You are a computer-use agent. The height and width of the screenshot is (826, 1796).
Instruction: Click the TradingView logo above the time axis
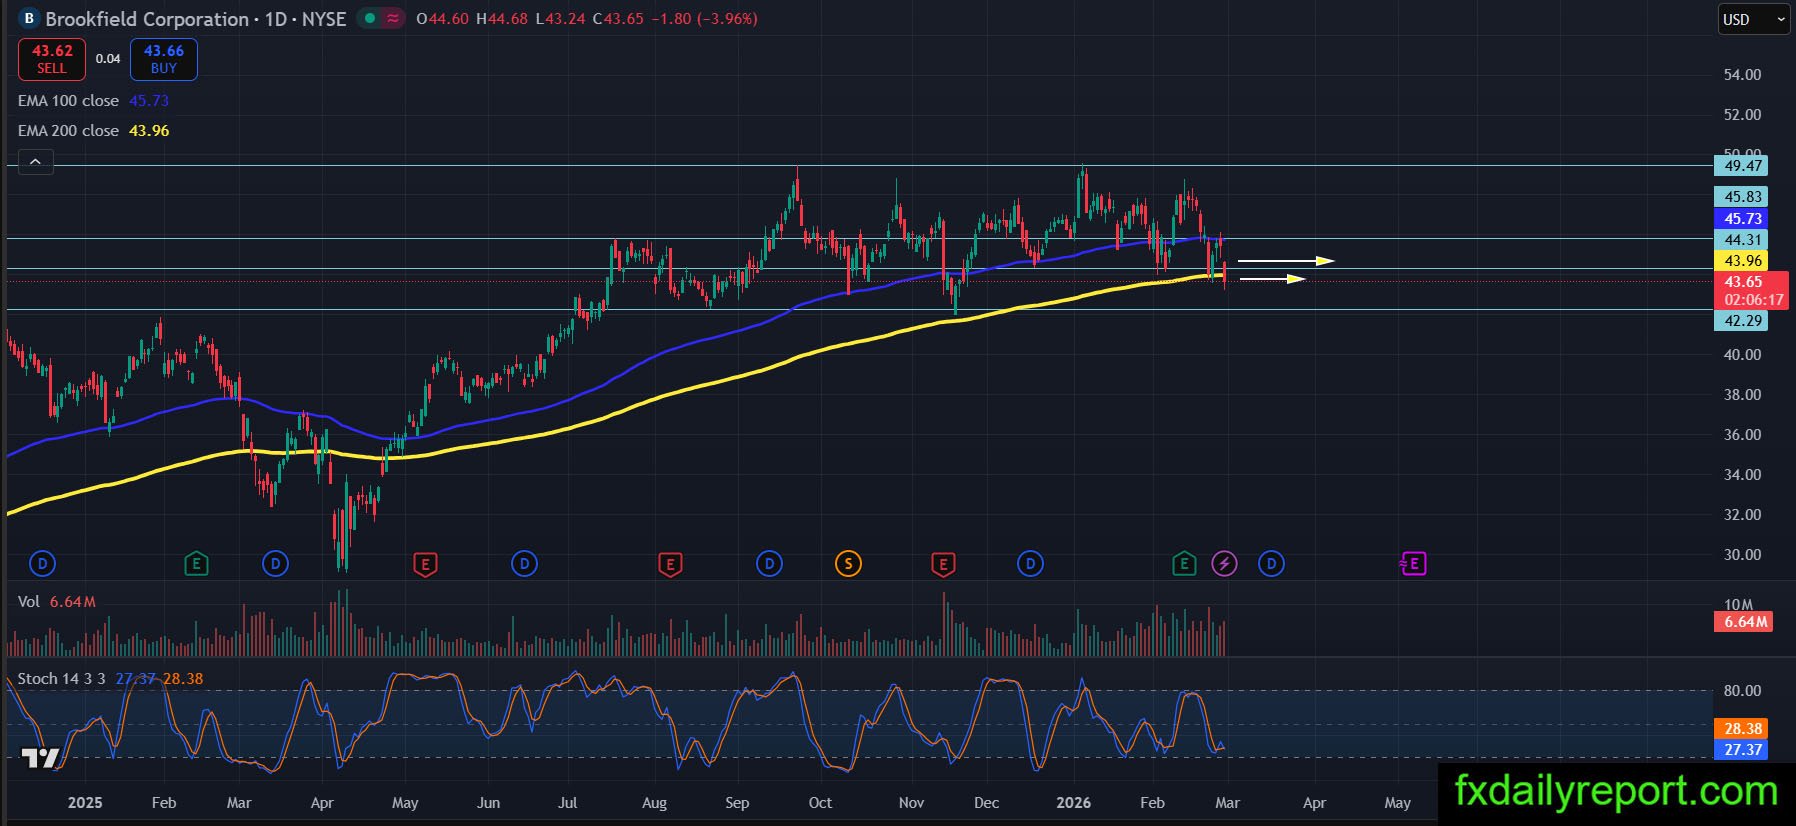[41, 758]
